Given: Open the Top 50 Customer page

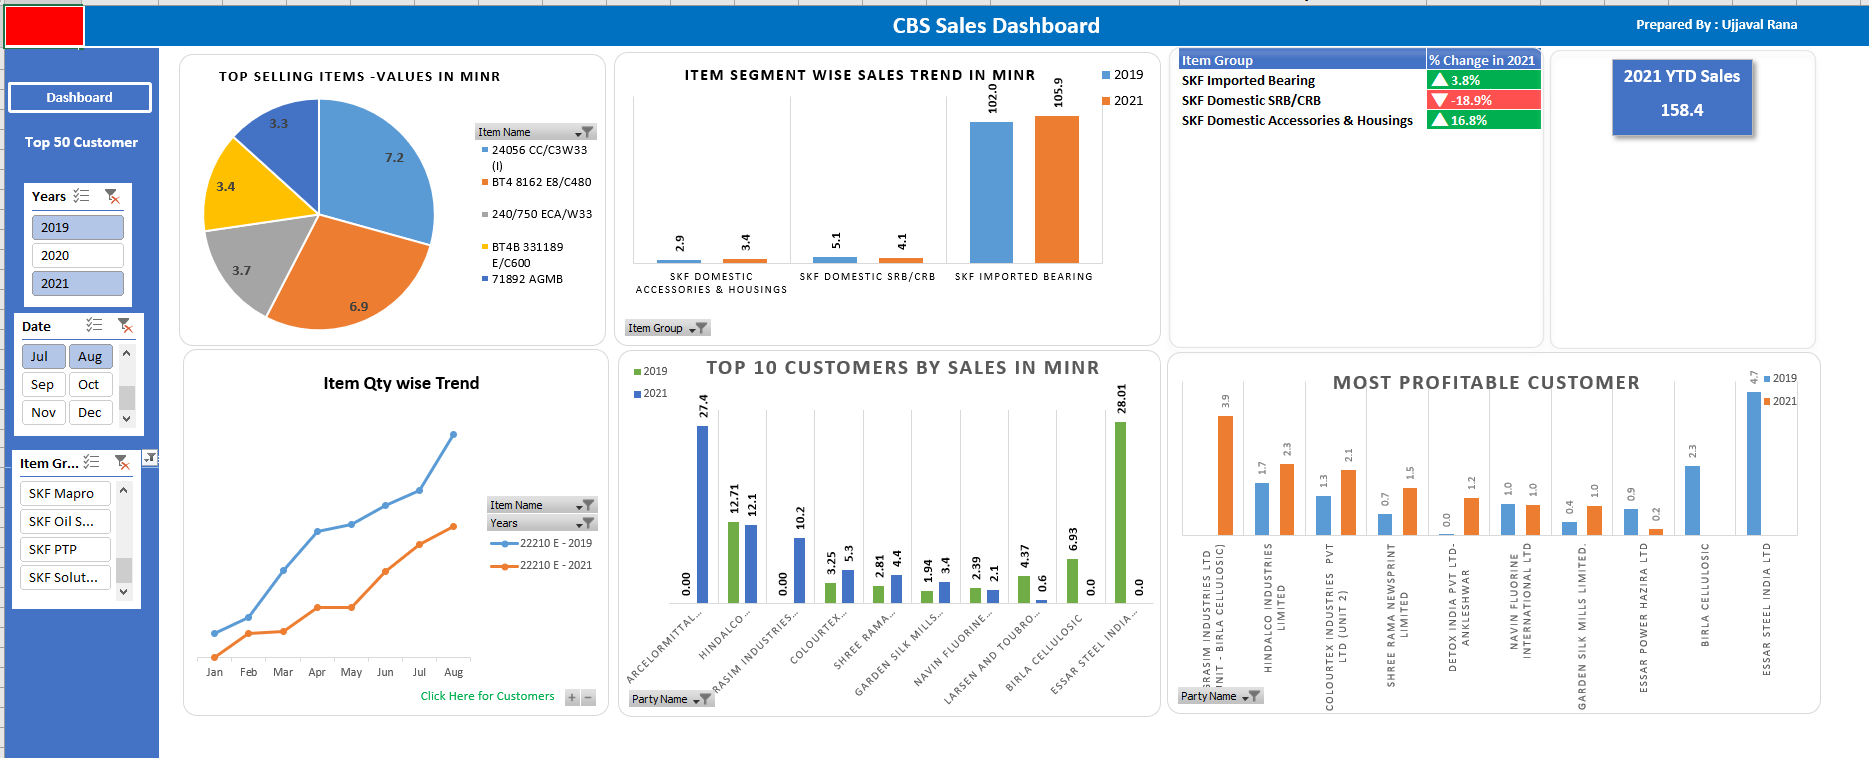Looking at the screenshot, I should pyautogui.click(x=81, y=142).
